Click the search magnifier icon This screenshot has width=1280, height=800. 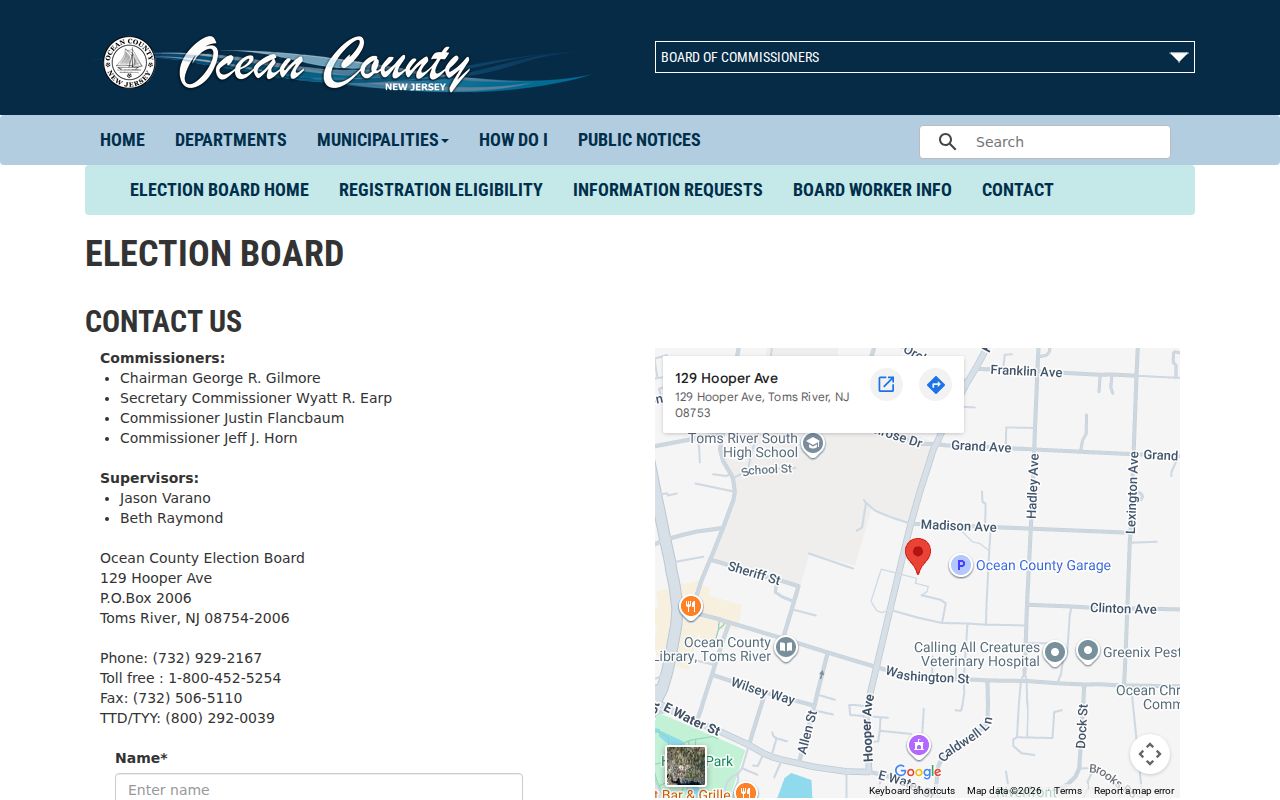coord(947,142)
